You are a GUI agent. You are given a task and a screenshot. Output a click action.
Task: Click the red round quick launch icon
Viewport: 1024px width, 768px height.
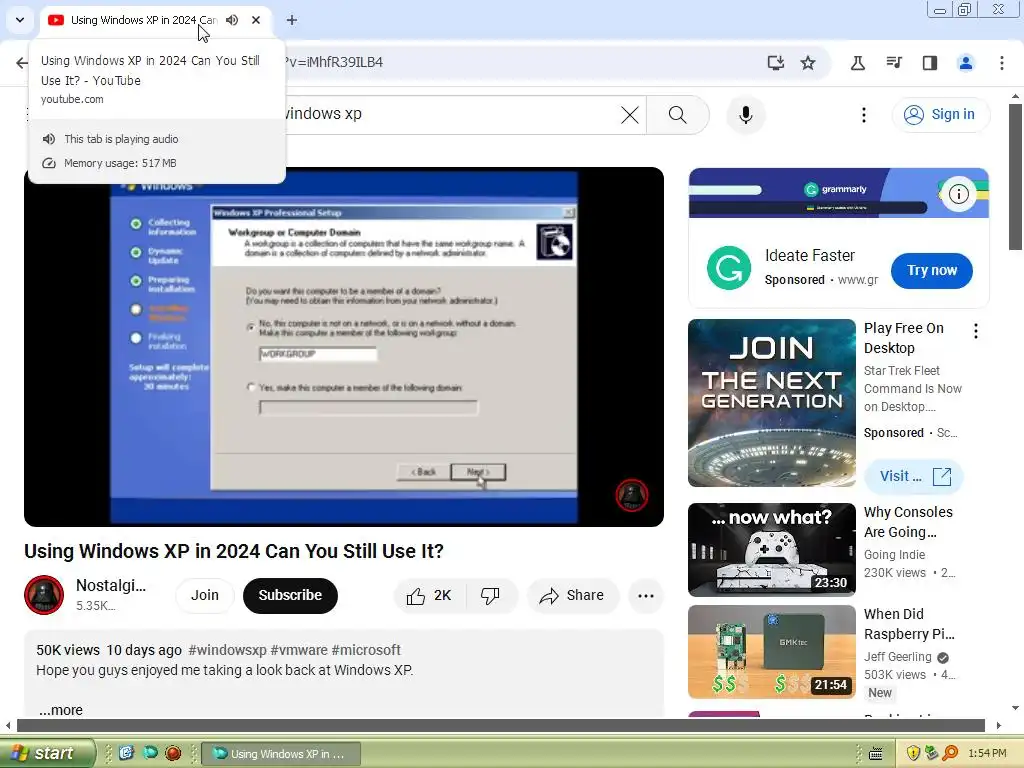(173, 753)
